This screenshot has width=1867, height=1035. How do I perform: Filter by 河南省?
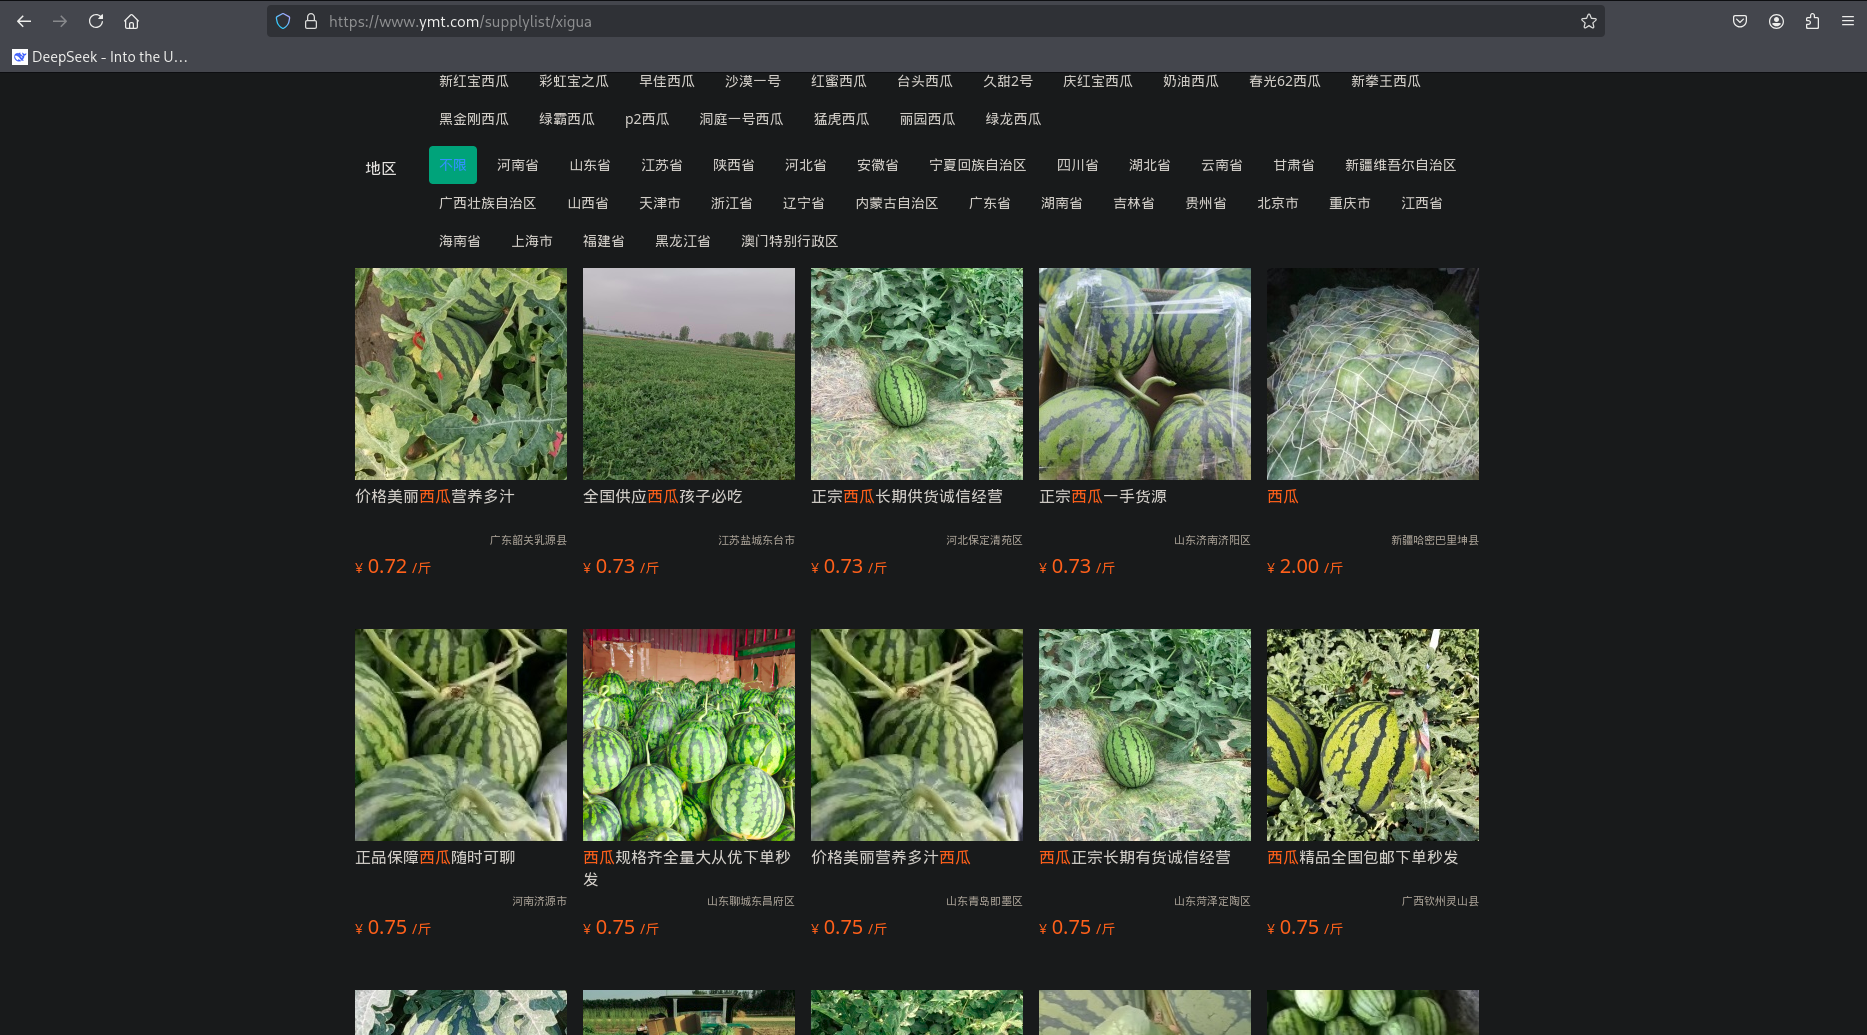518,165
